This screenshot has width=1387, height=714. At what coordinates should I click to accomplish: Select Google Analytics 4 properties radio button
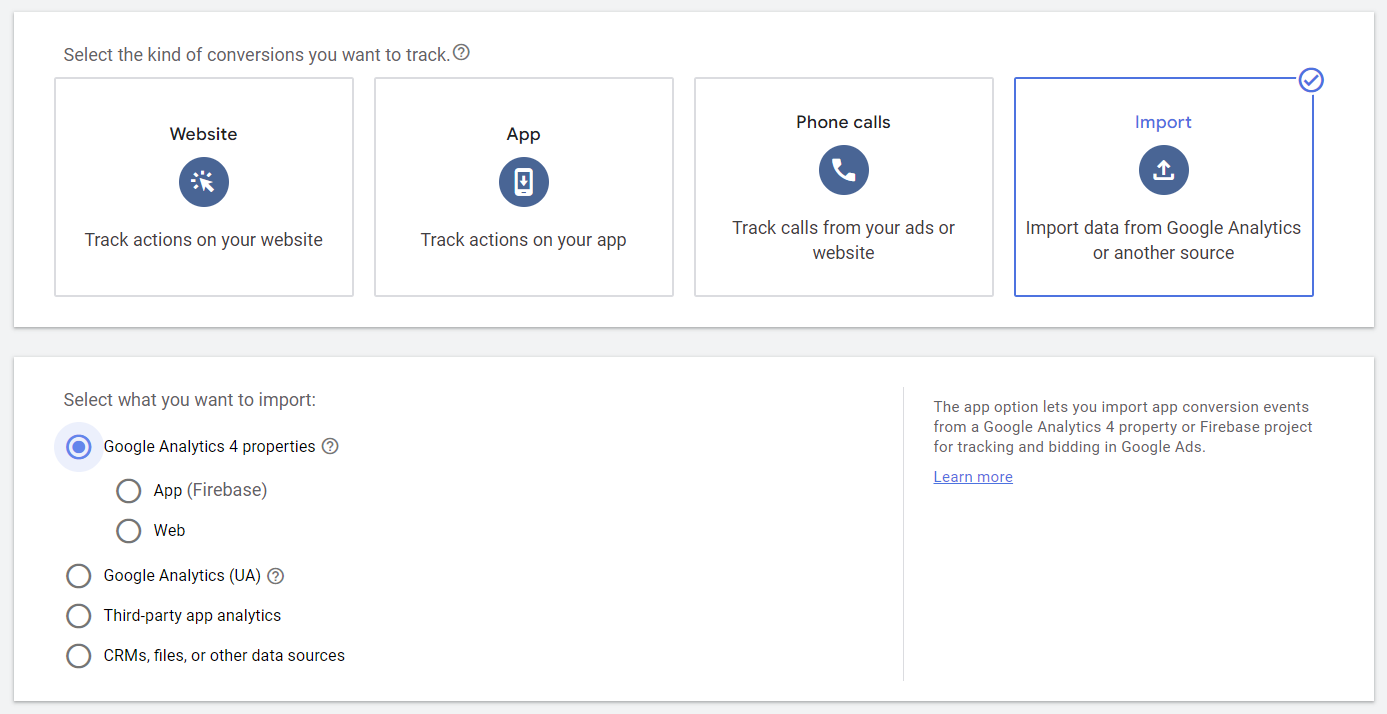pyautogui.click(x=79, y=447)
